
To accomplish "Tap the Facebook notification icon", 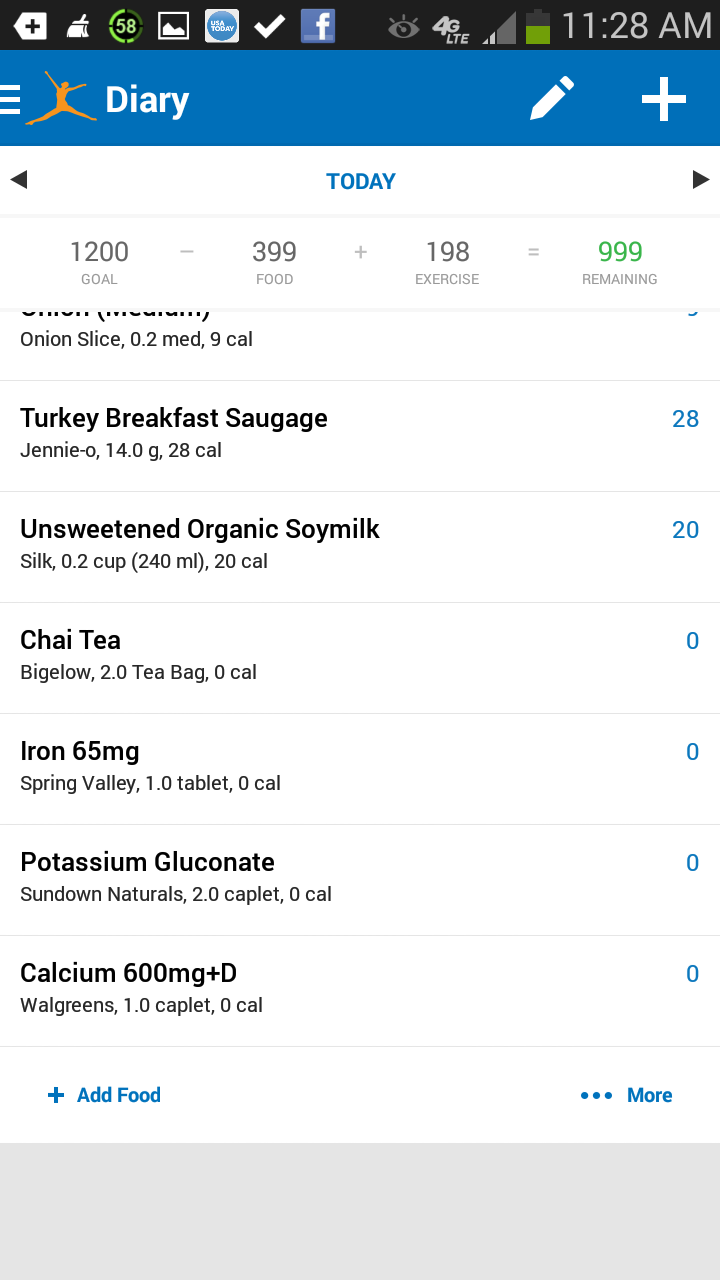I will 318,26.
